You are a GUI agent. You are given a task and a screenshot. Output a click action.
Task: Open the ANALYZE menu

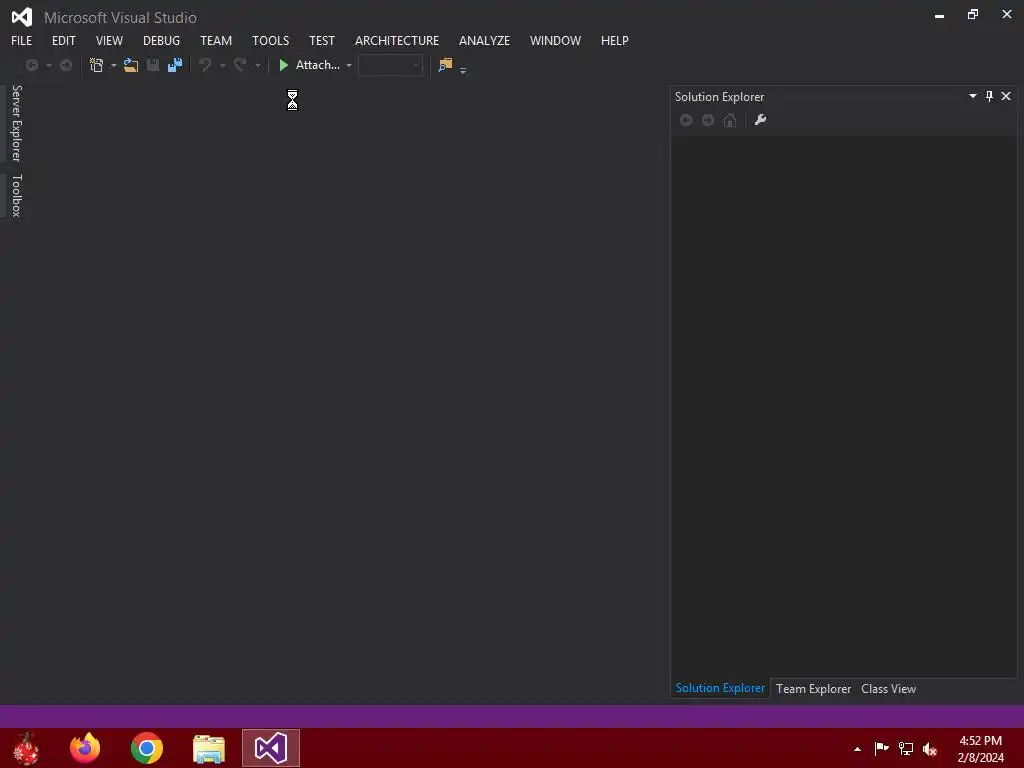coord(484,40)
